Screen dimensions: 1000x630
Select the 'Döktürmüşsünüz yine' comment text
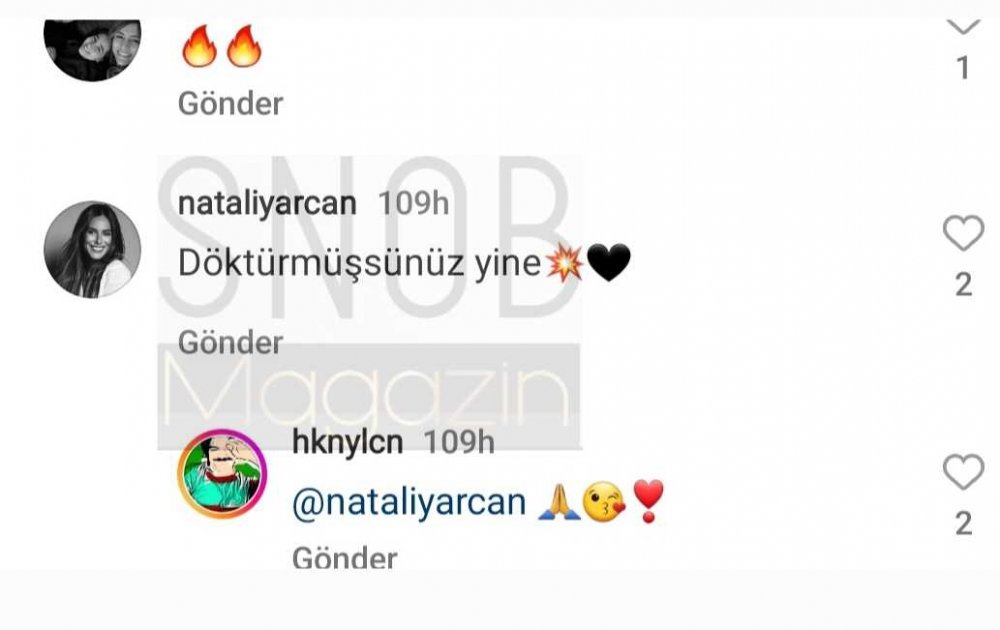[x=359, y=264]
